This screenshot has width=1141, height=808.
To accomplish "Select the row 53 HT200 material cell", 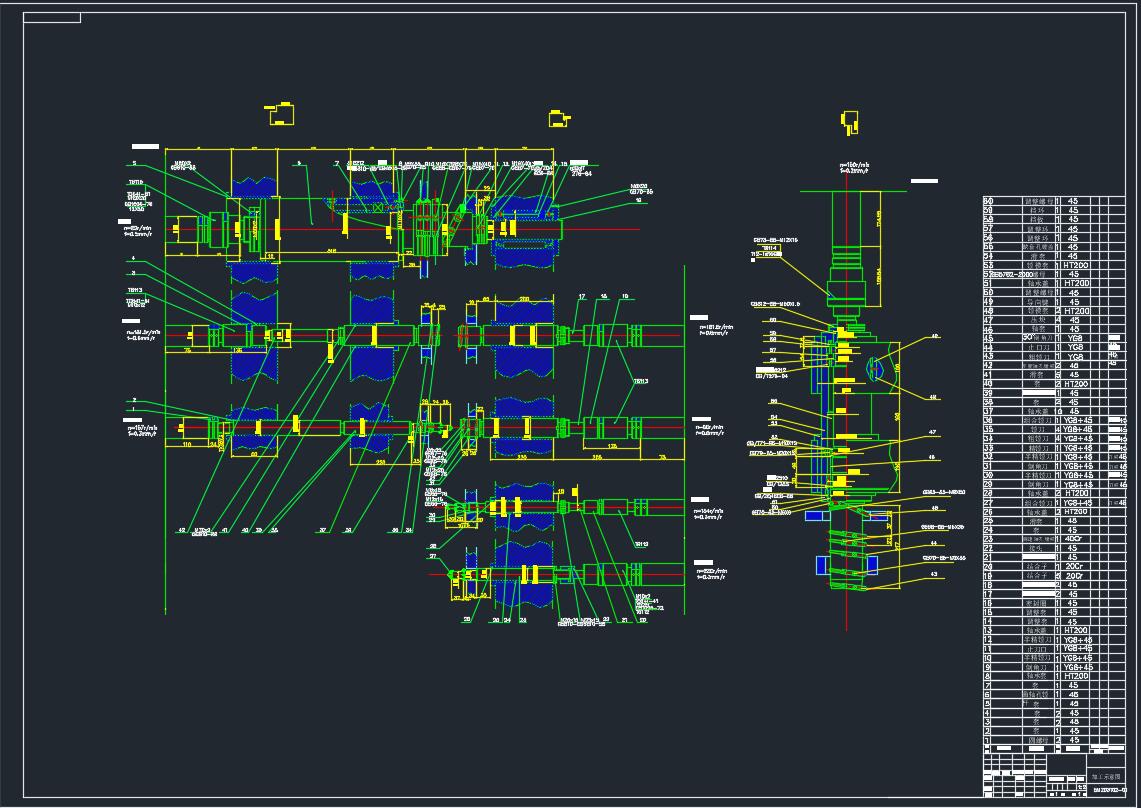I will 1074,265.
